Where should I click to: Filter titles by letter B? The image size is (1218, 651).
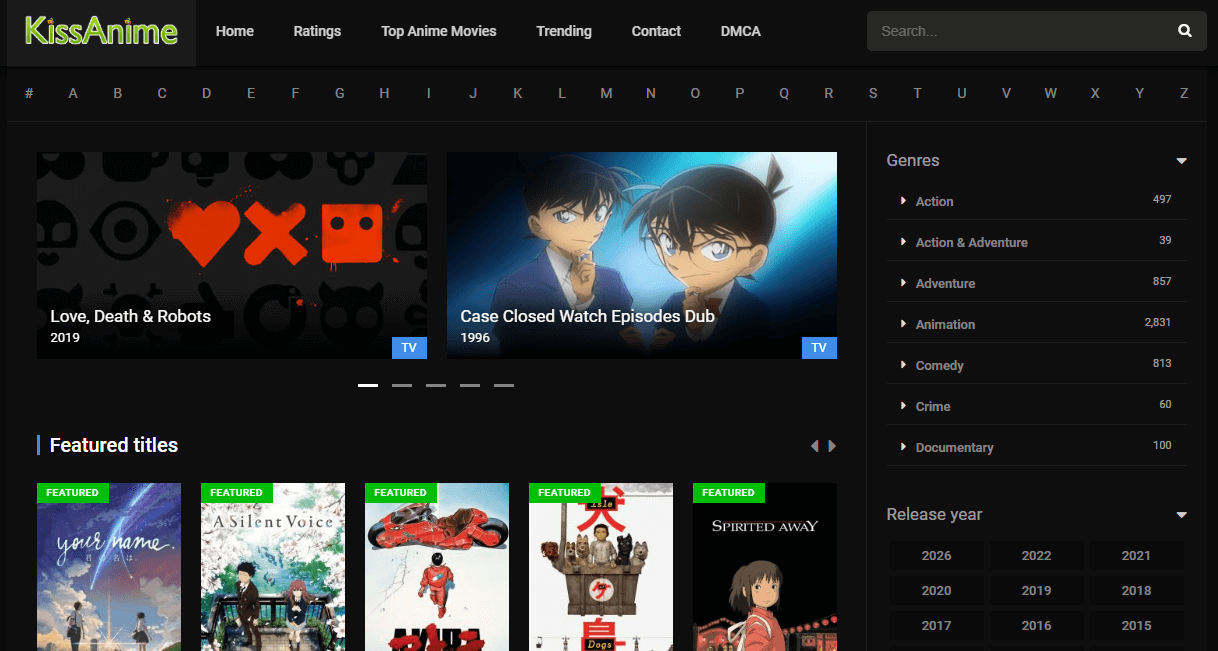[x=118, y=93]
